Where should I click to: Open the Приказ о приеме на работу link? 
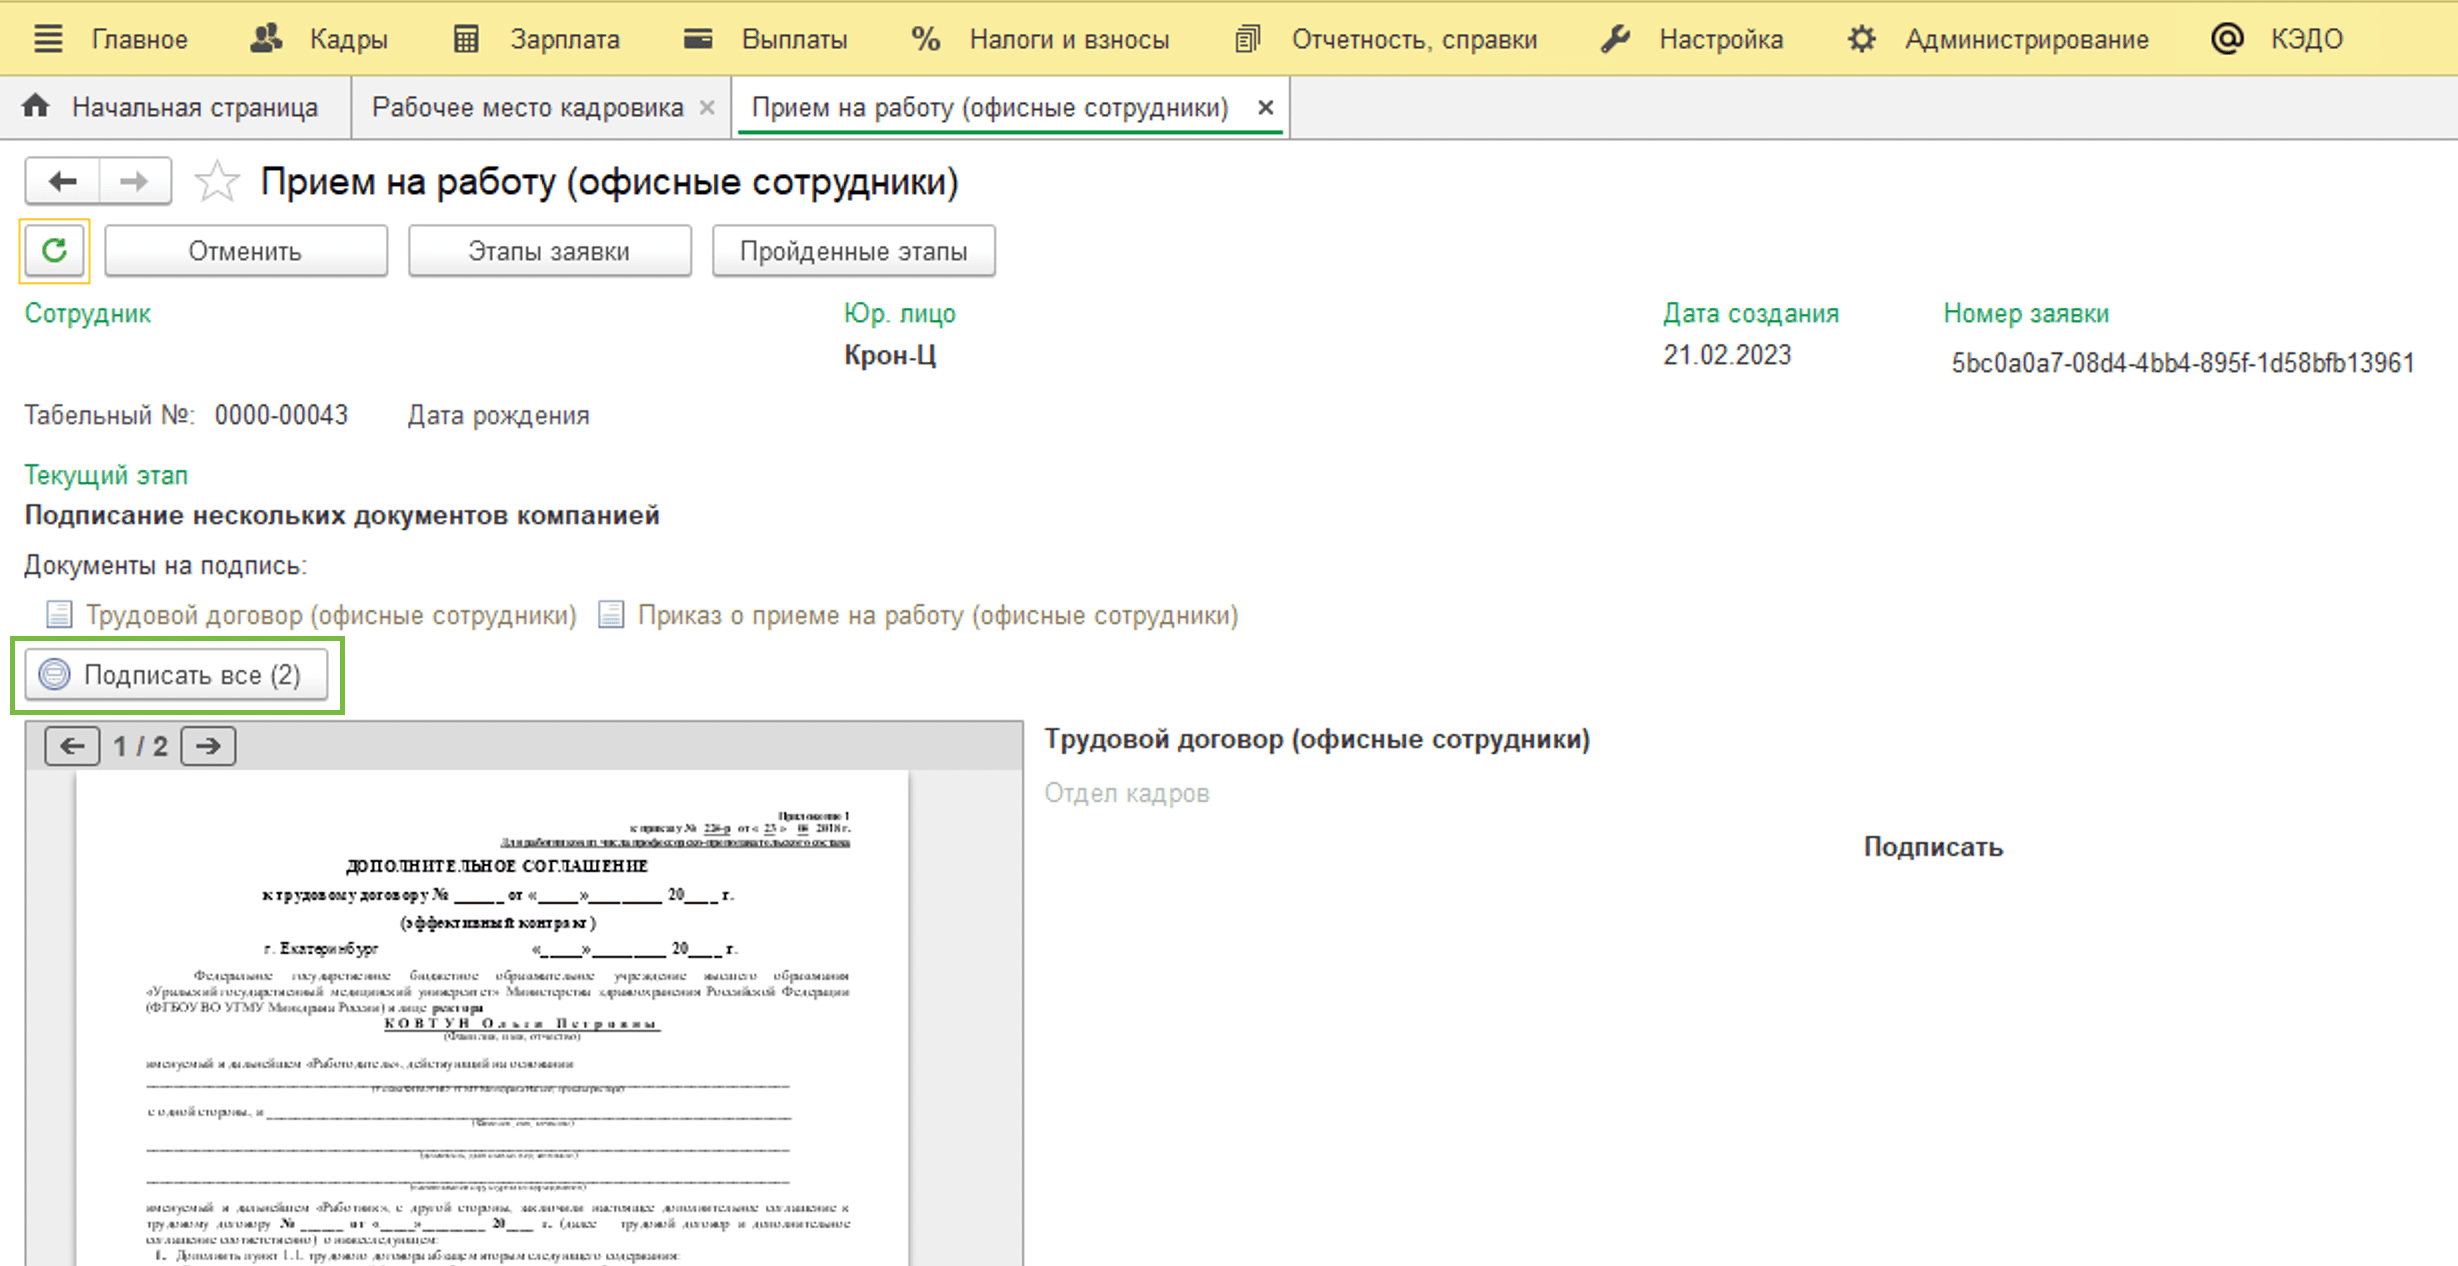click(938, 615)
